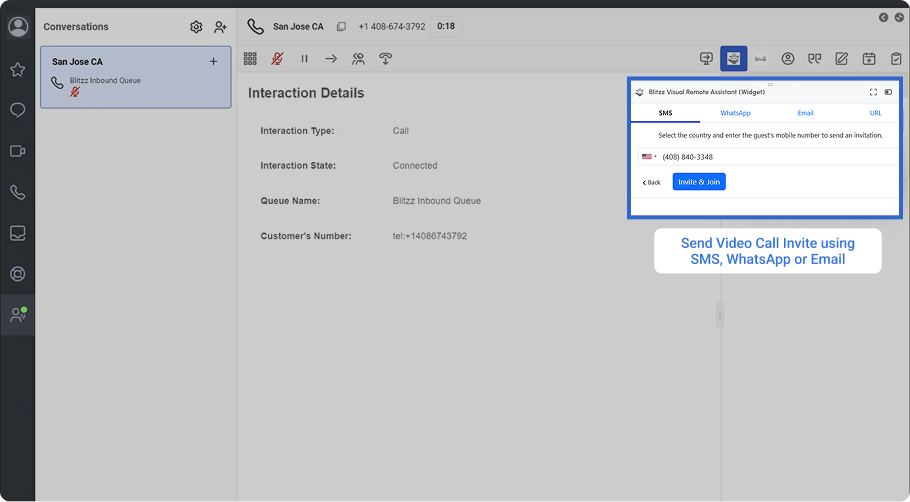This screenshot has height=502, width=910.
Task: Open the notes edit icon
Action: coord(842,59)
